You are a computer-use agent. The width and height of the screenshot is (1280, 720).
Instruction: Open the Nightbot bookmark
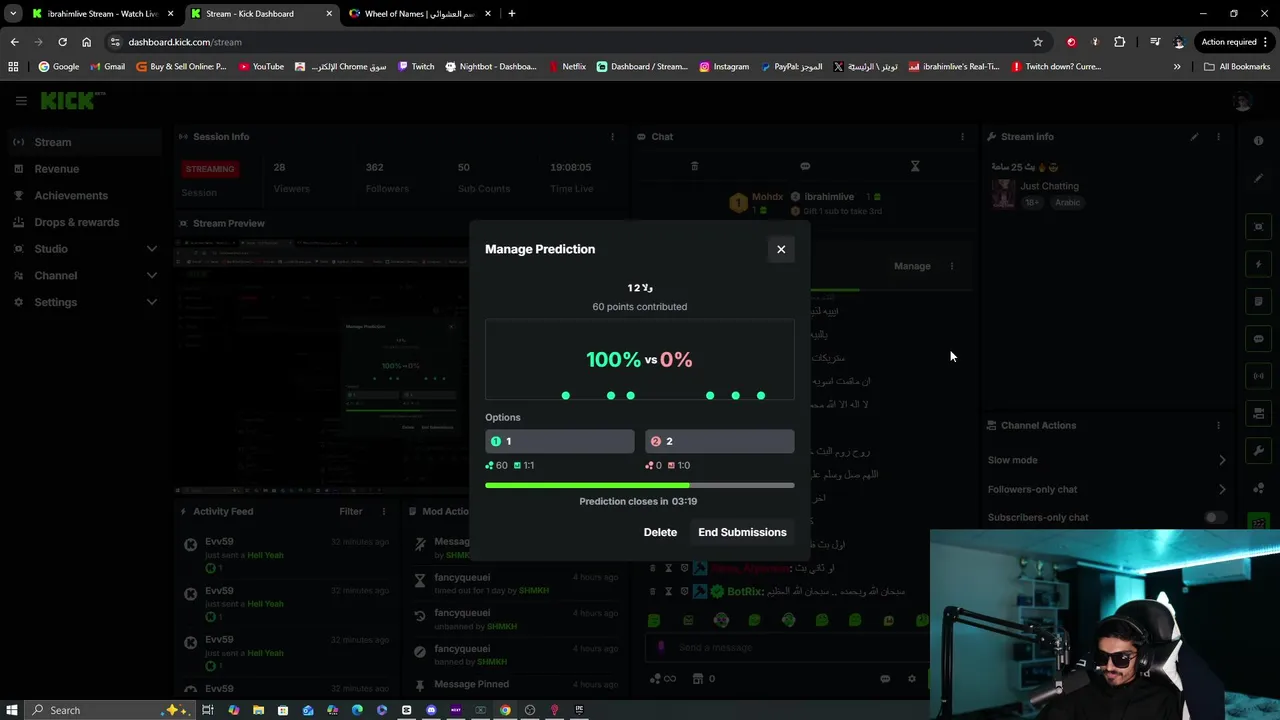(491, 67)
